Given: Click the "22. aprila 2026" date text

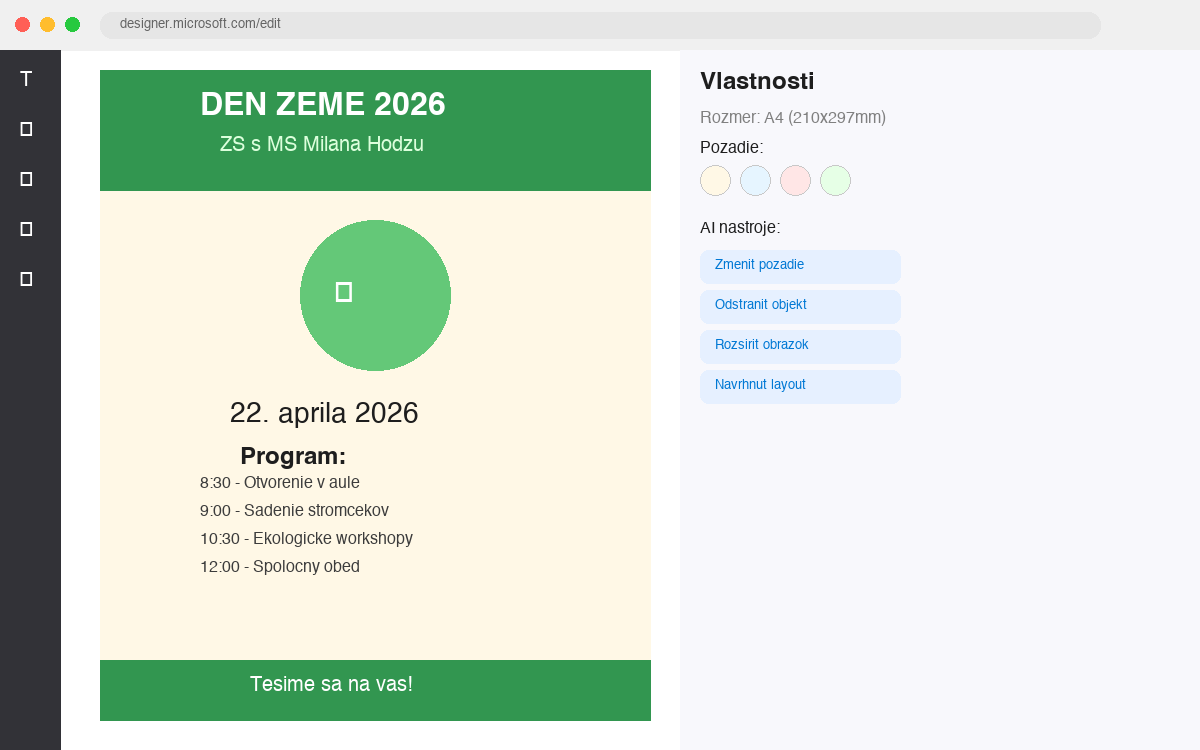Looking at the screenshot, I should tap(324, 412).
